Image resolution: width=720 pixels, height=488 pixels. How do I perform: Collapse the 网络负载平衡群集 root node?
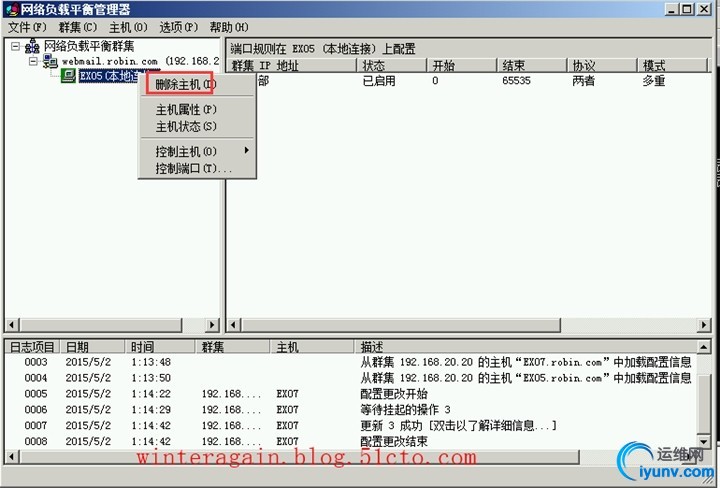coord(16,46)
